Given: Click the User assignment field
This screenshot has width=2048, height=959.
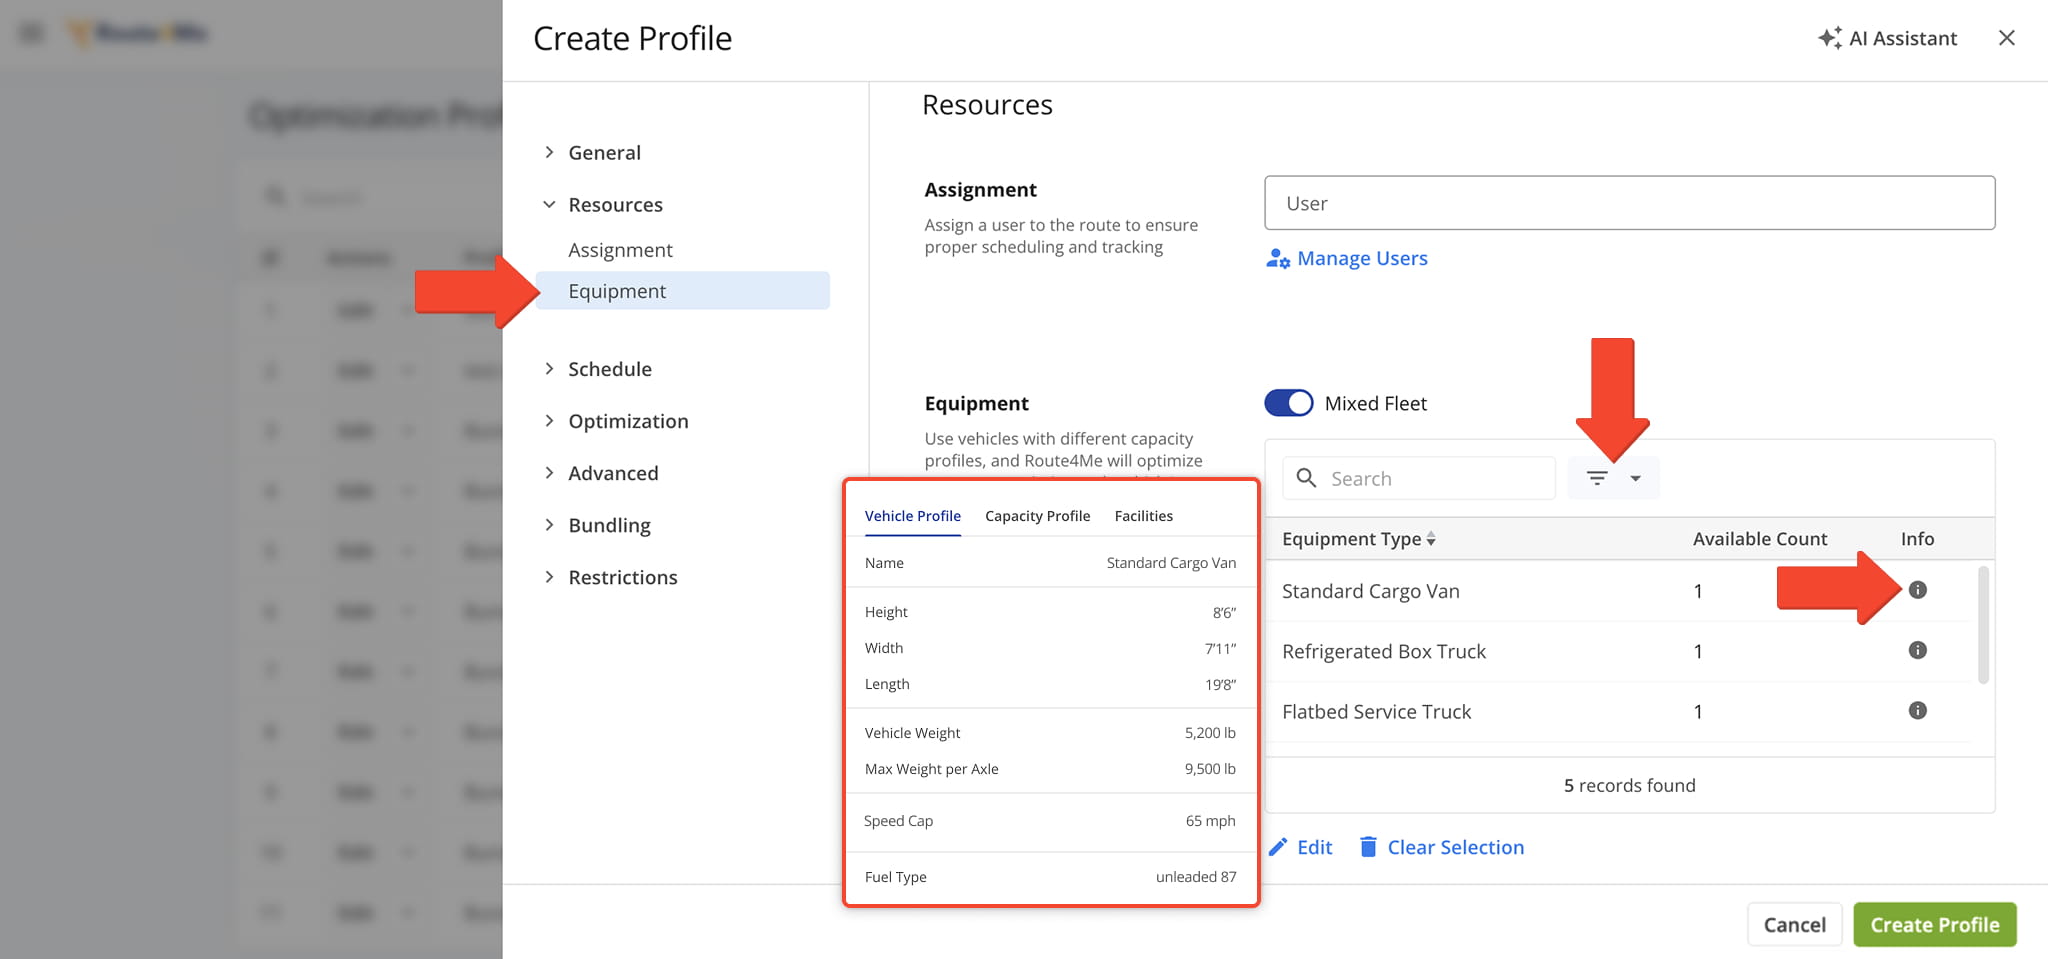Looking at the screenshot, I should (1629, 203).
